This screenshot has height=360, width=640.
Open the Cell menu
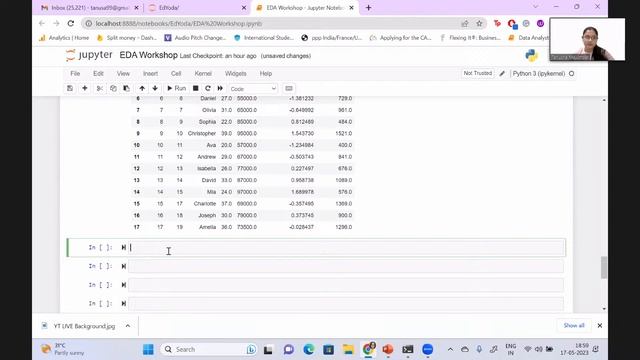(176, 73)
